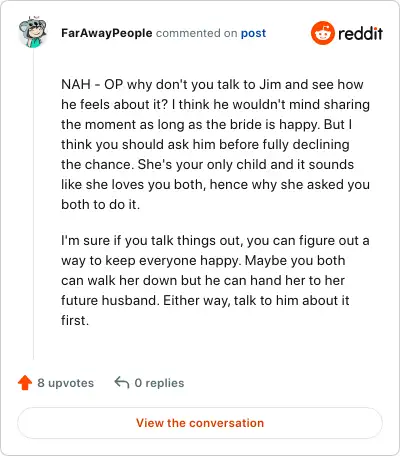Viewport: 400px width, 456px height.
Task: Follow the blue 'post' link
Action: (x=253, y=33)
